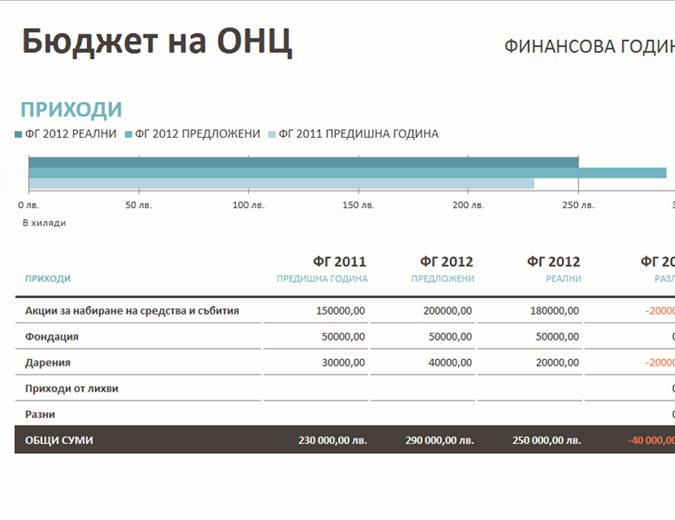Click the '0 лв.' axis label
Screen dimensions: 675x520
click(28, 205)
